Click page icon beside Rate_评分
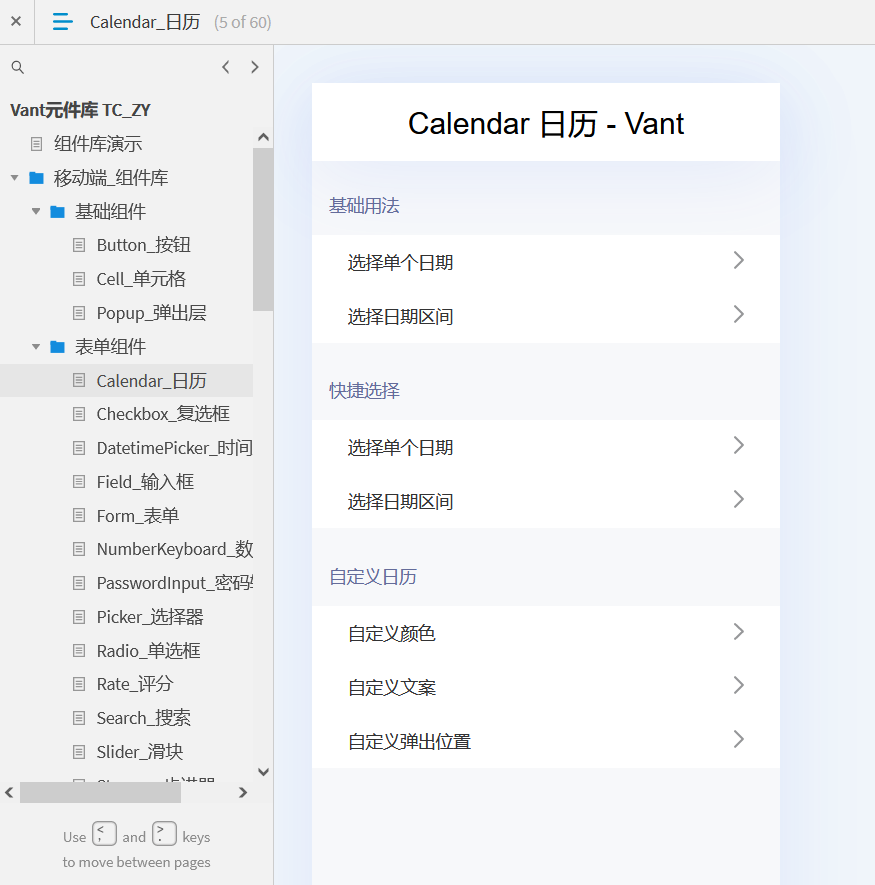 (79, 684)
